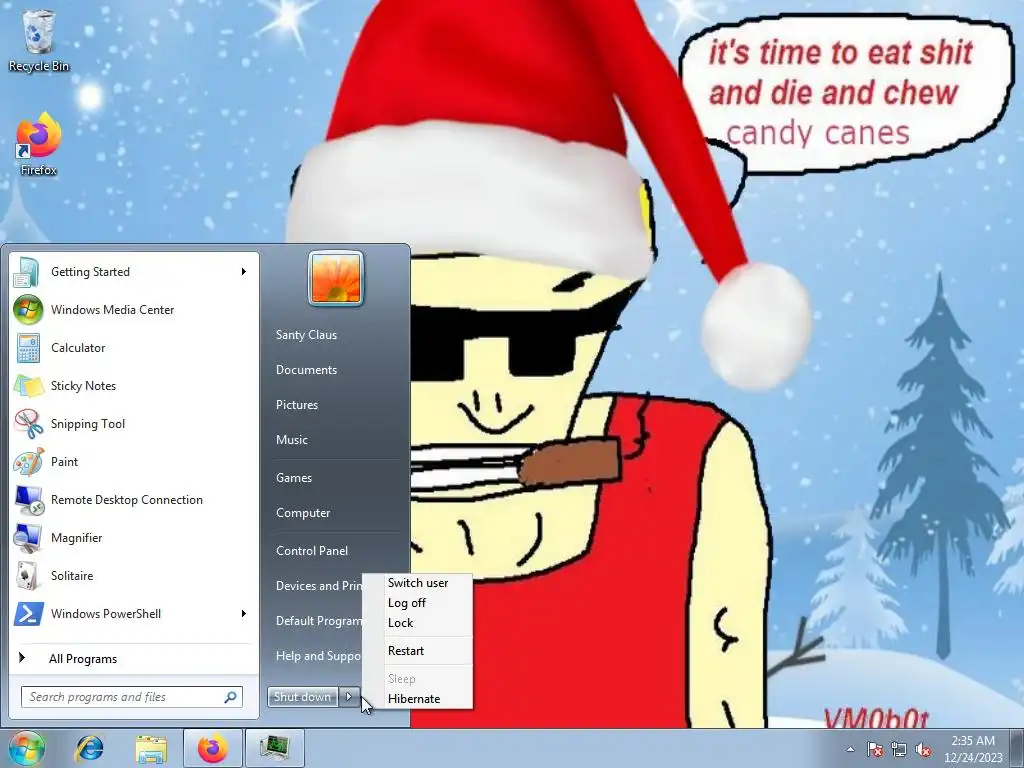This screenshot has width=1024, height=768.
Task: Open Documents from Start menu
Action: click(x=306, y=370)
